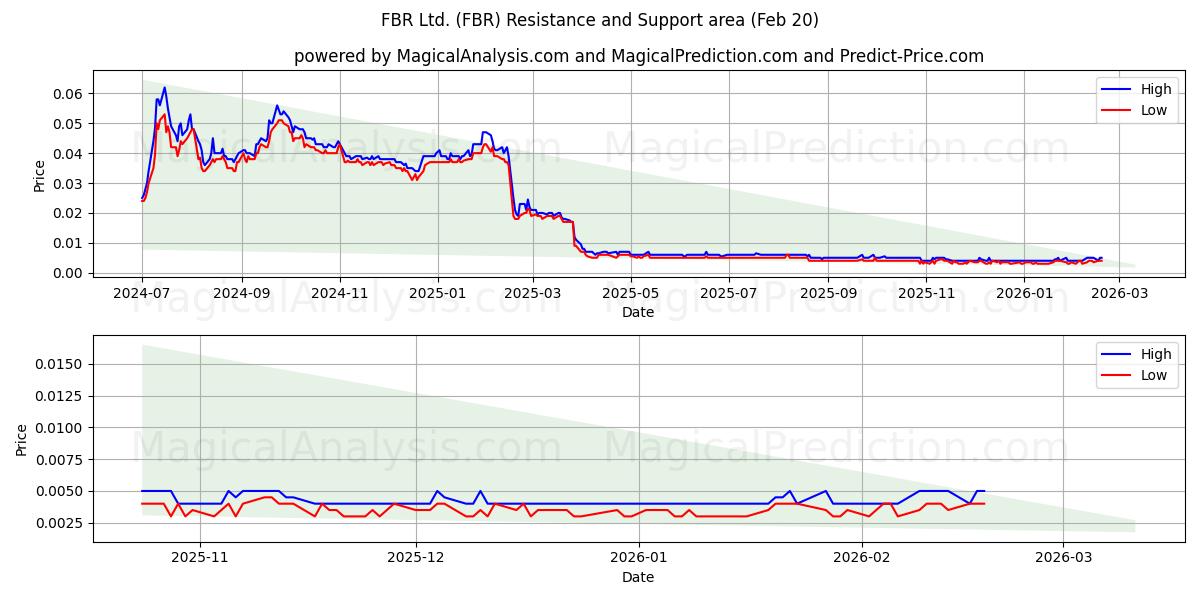Click the '2025-09' x-axis label in the top chart
The width and height of the screenshot is (1200, 600).
830,293
